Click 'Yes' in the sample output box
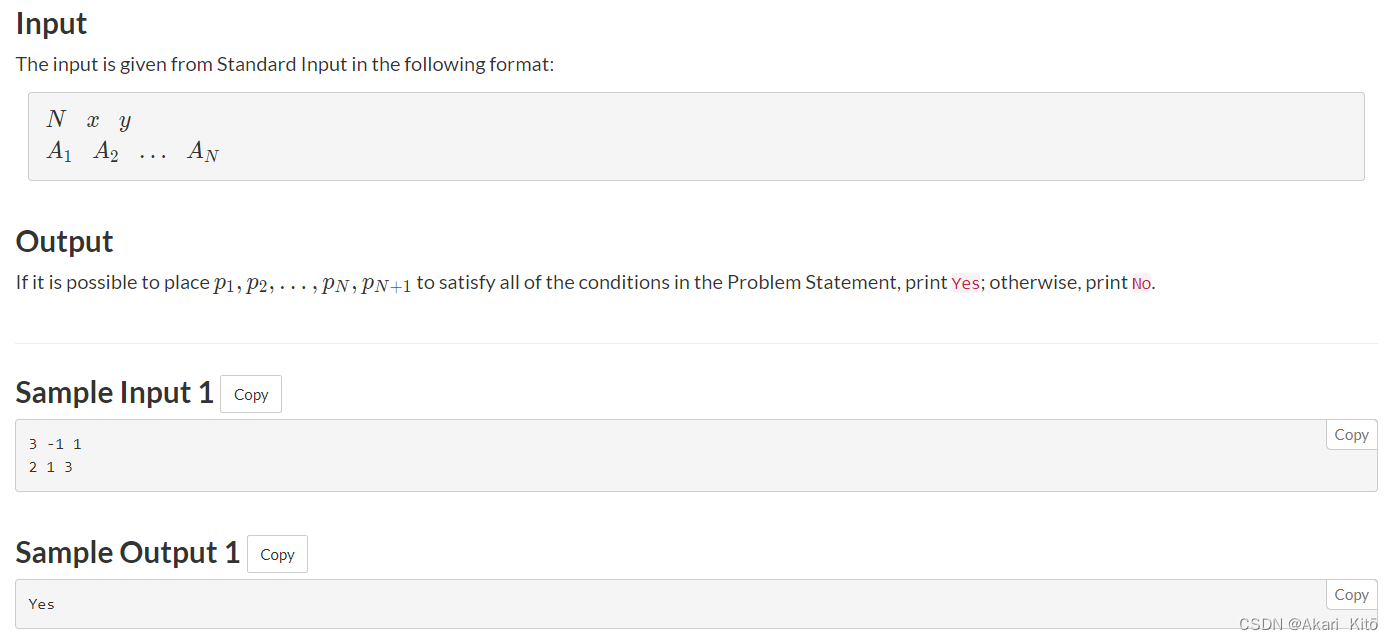 point(42,604)
